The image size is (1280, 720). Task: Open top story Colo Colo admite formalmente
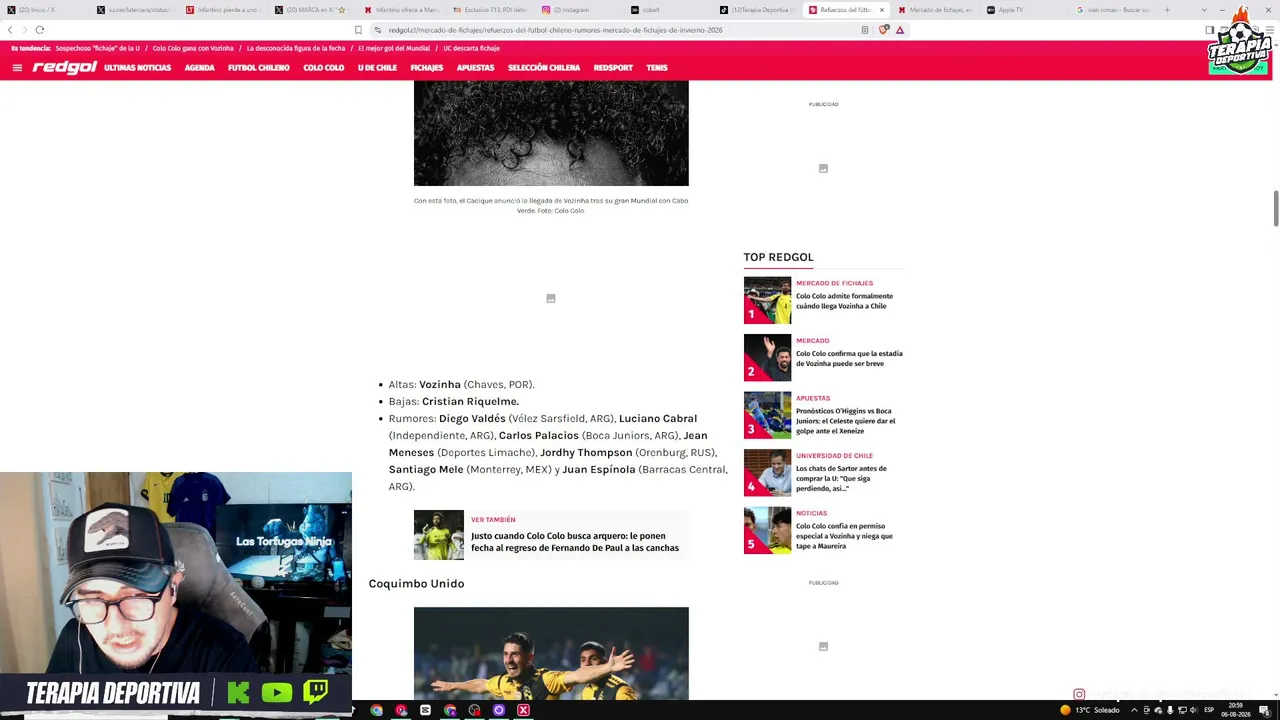click(x=844, y=301)
